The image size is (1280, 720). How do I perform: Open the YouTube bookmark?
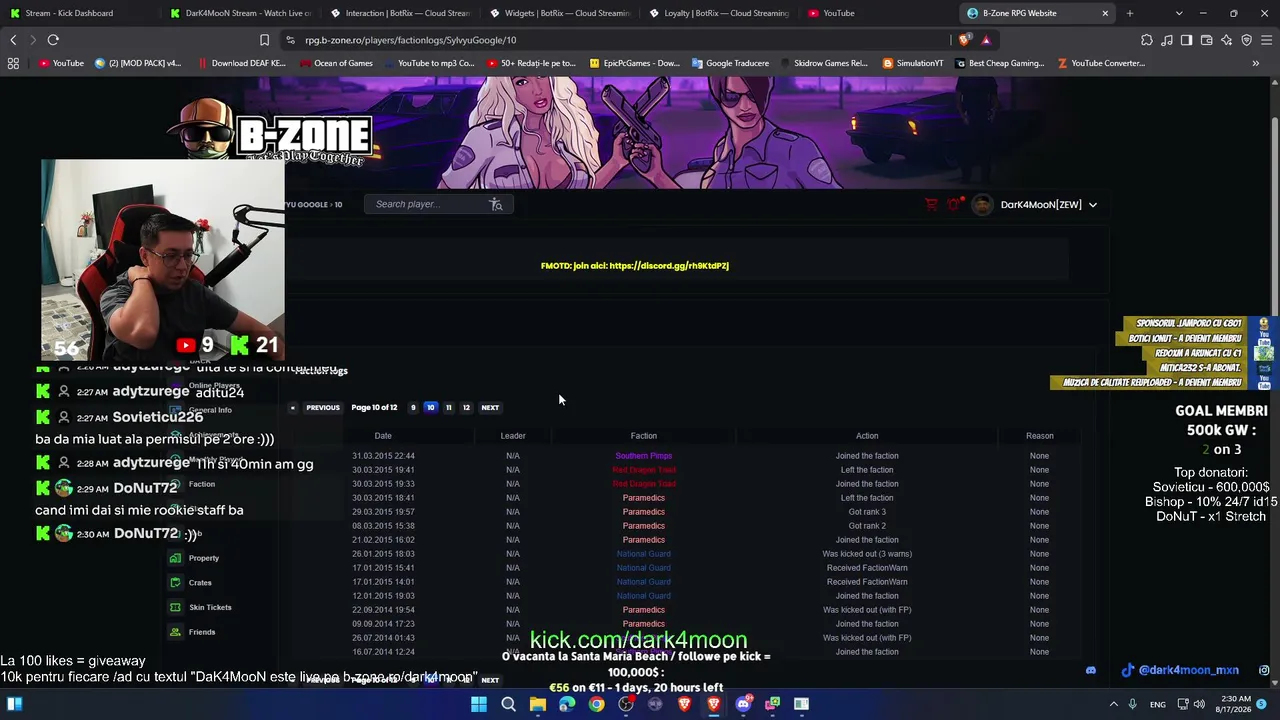(x=61, y=63)
